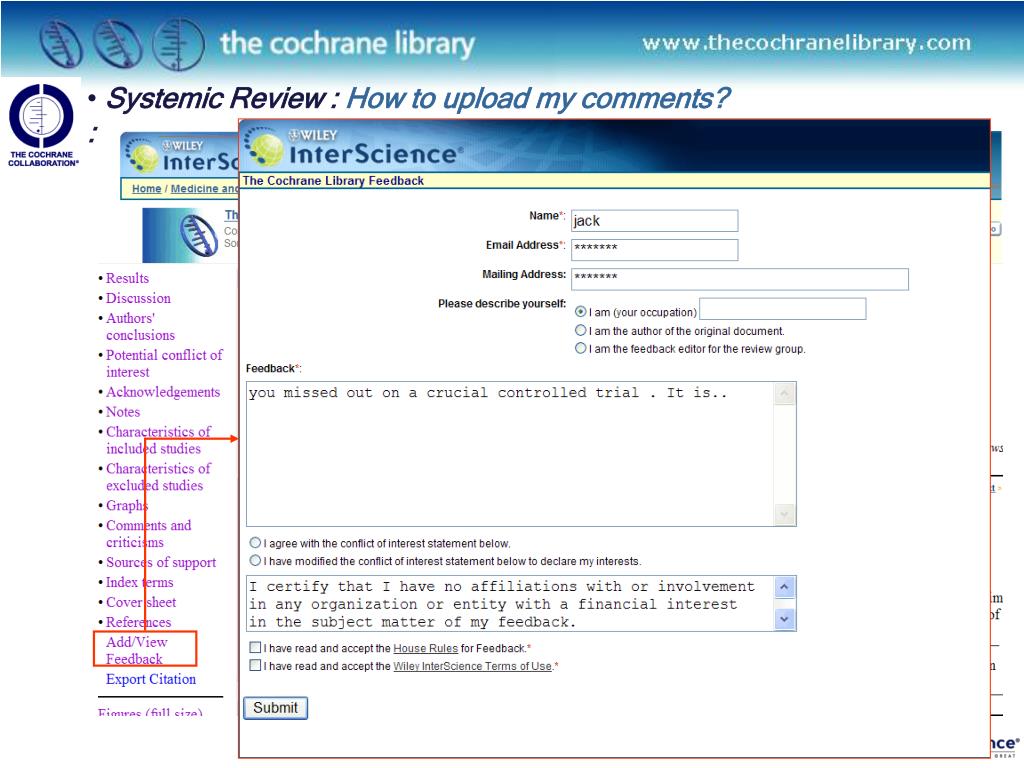Open References section link
The image size is (1024, 768).
pyautogui.click(x=138, y=622)
